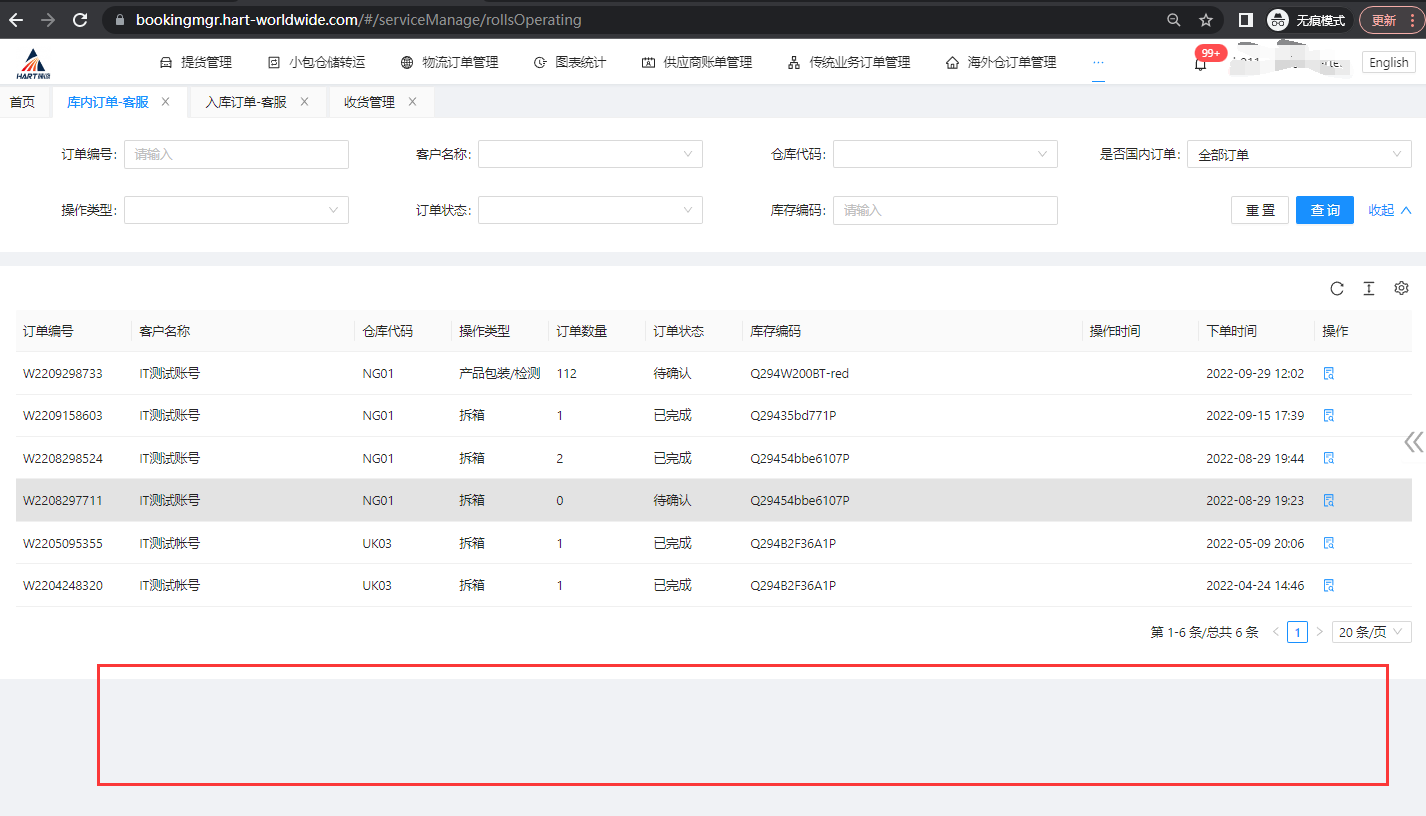The height and width of the screenshot is (816, 1426).
Task: Reload the page in browser
Action: 81,20
